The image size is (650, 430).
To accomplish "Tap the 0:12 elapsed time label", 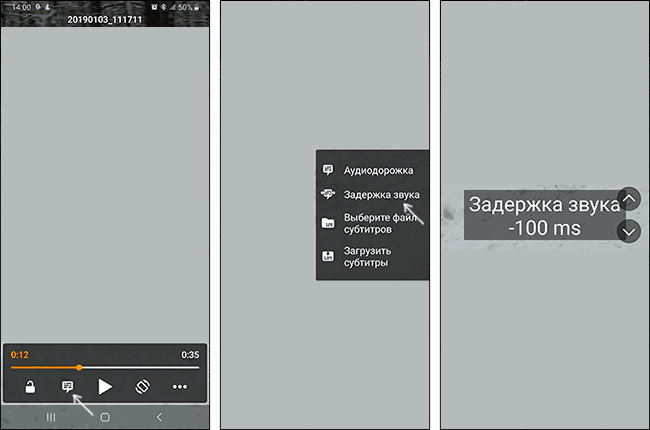I will pyautogui.click(x=20, y=355).
